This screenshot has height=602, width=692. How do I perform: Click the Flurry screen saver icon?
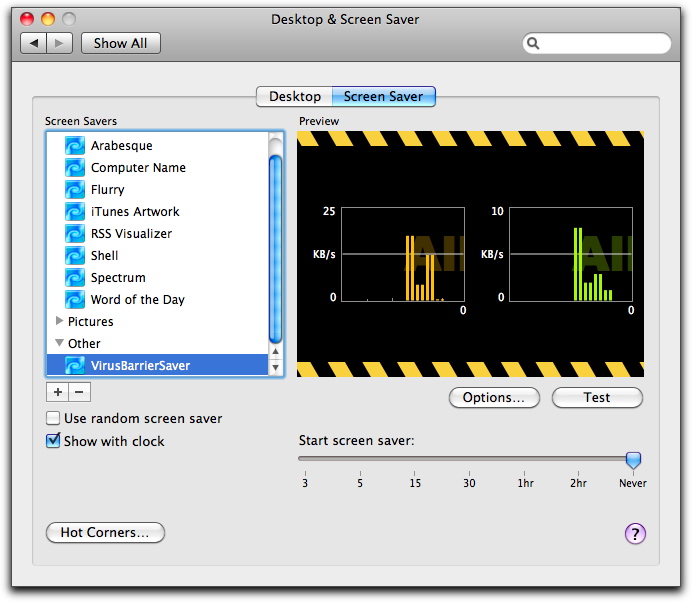tap(75, 190)
